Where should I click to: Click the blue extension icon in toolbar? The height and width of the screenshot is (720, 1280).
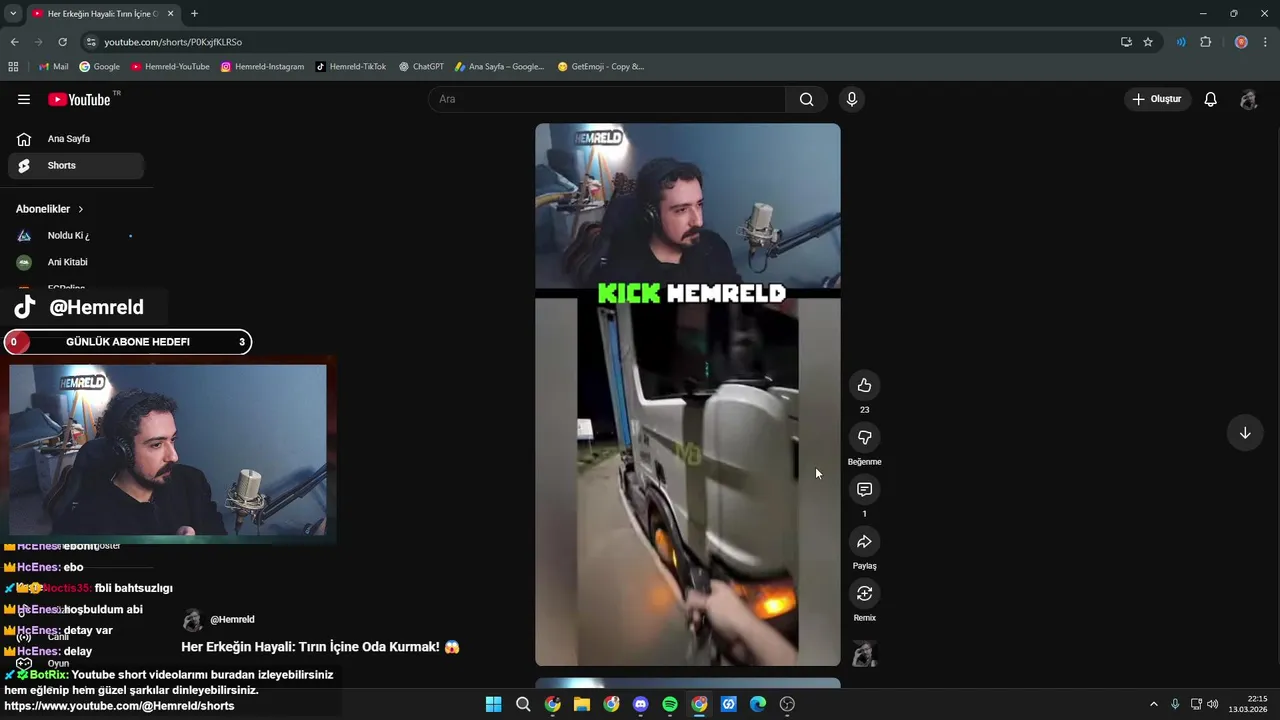pos(1181,42)
